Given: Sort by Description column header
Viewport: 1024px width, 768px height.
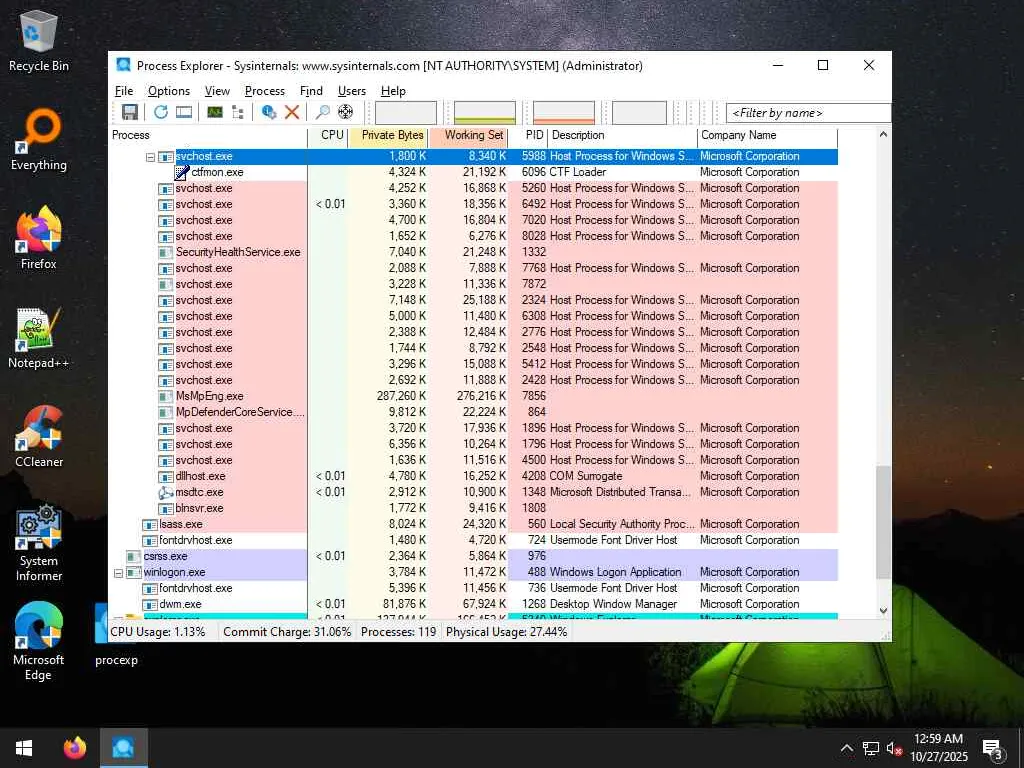Looking at the screenshot, I should 622,135.
